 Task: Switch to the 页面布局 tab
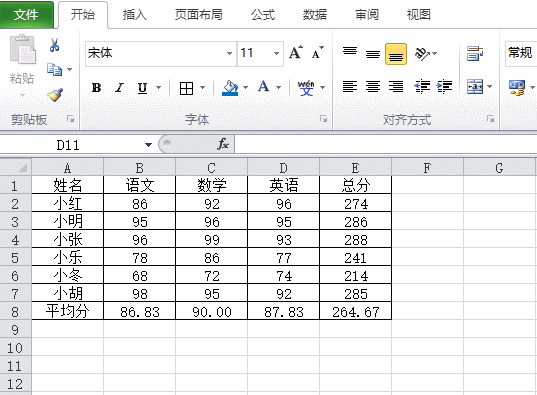[199, 15]
